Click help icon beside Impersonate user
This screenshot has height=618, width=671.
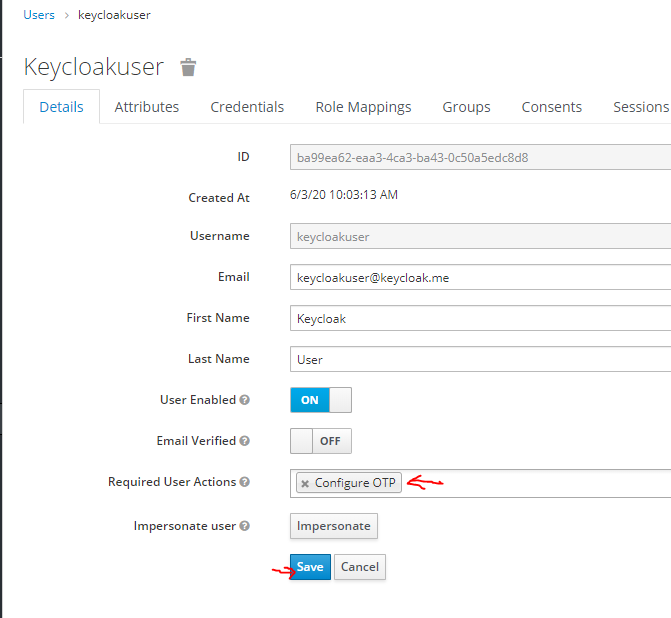(245, 526)
